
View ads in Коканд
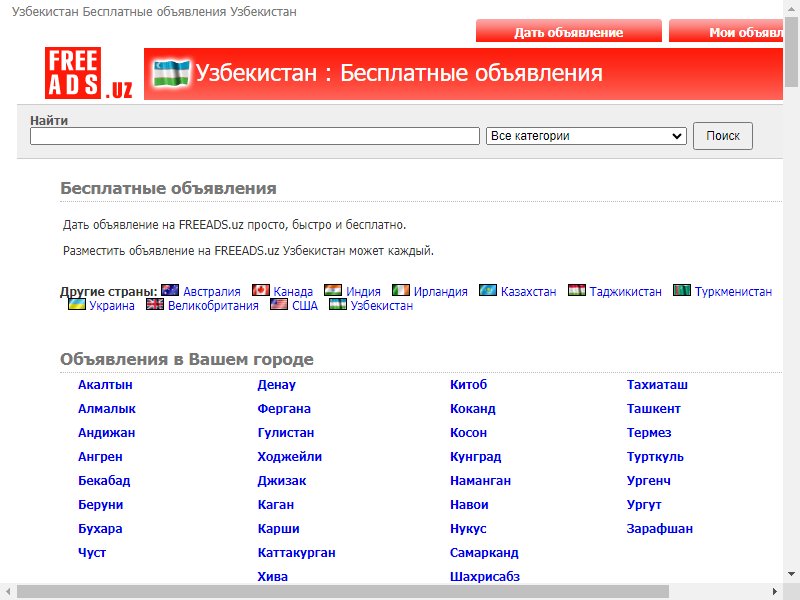pyautogui.click(x=472, y=409)
